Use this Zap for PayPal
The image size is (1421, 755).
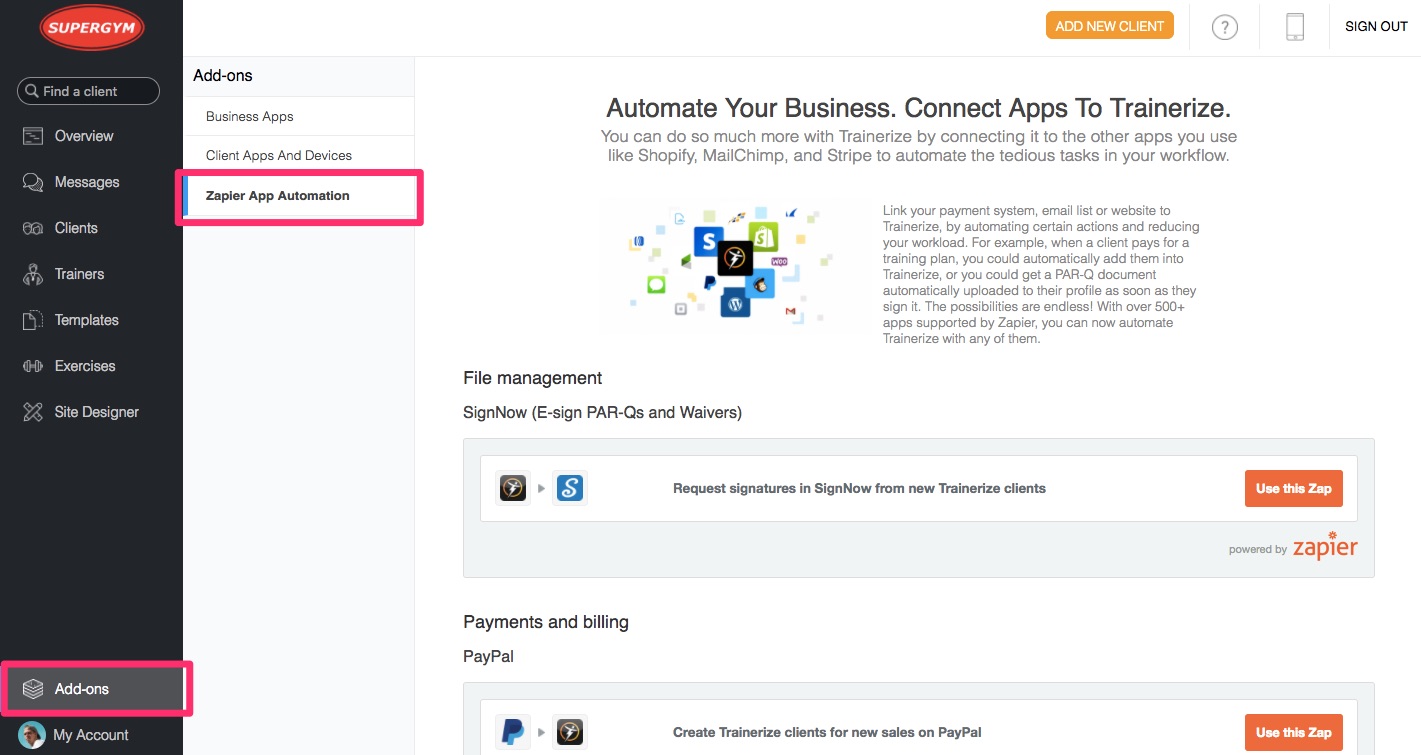coord(1294,732)
